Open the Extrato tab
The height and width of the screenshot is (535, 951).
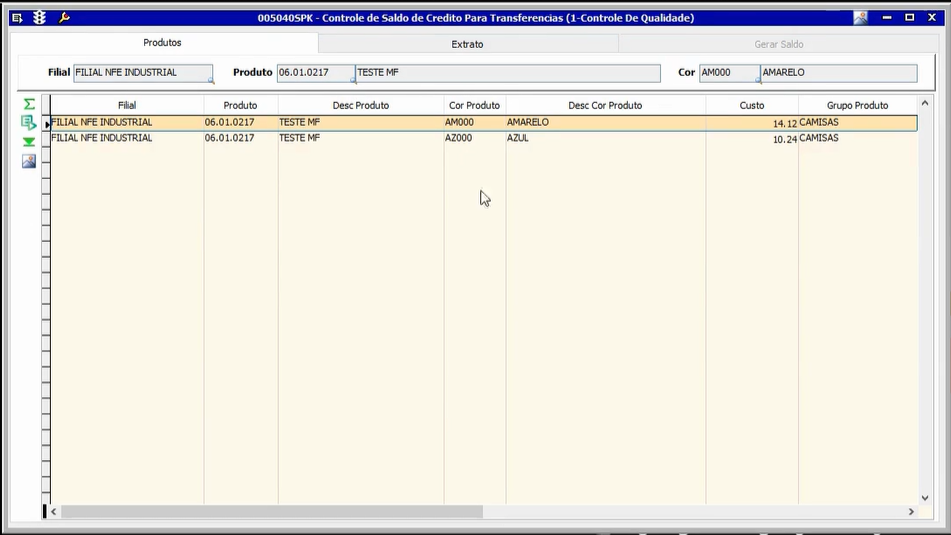pyautogui.click(x=468, y=44)
